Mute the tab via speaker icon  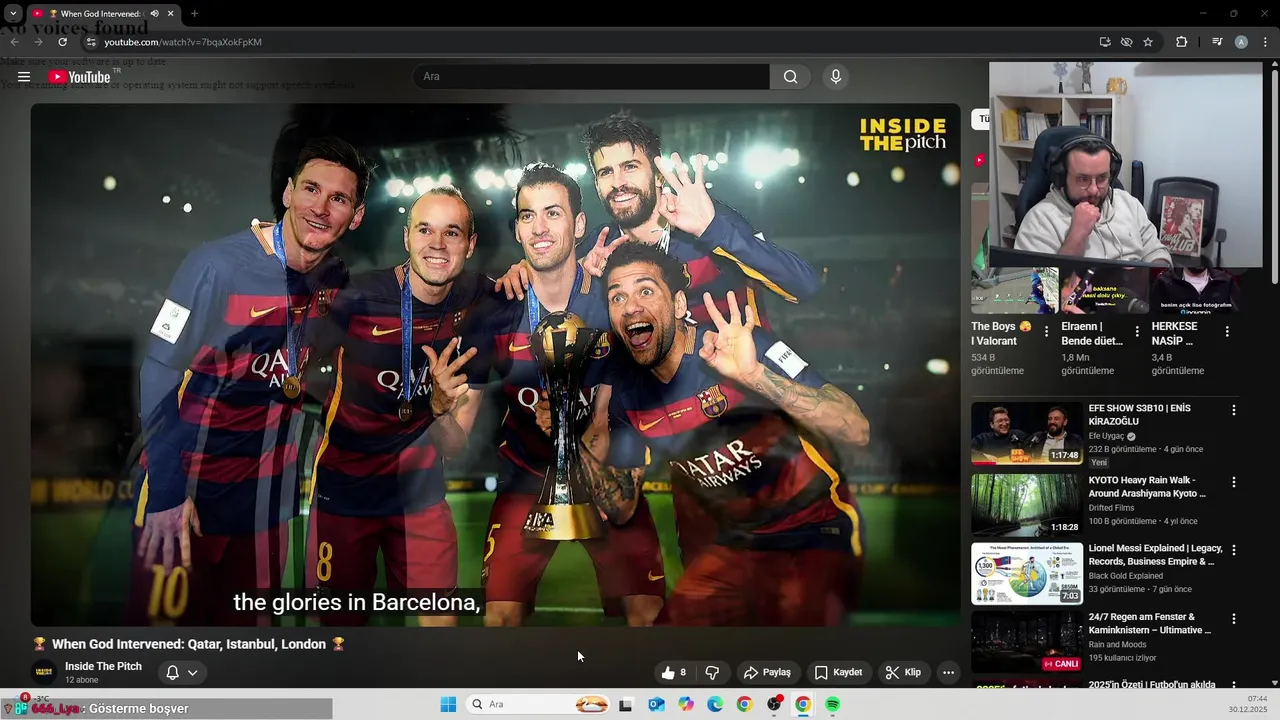(154, 14)
